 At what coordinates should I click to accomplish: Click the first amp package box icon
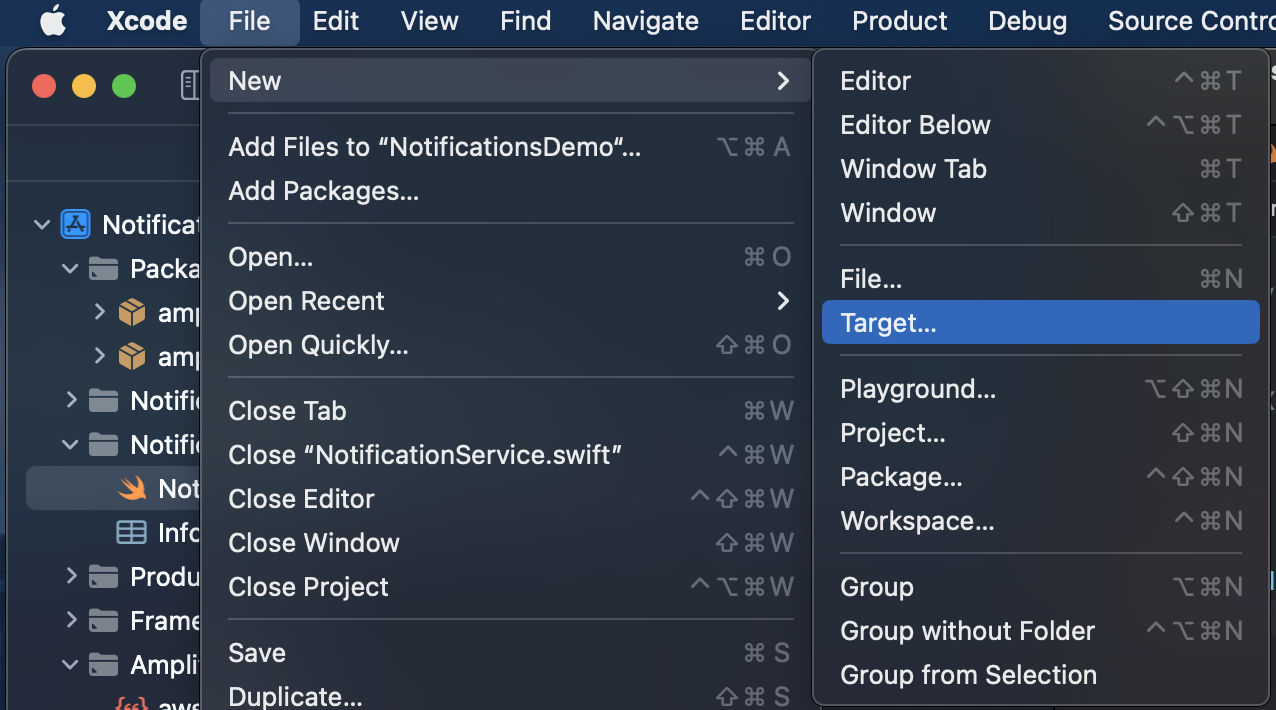coord(132,313)
